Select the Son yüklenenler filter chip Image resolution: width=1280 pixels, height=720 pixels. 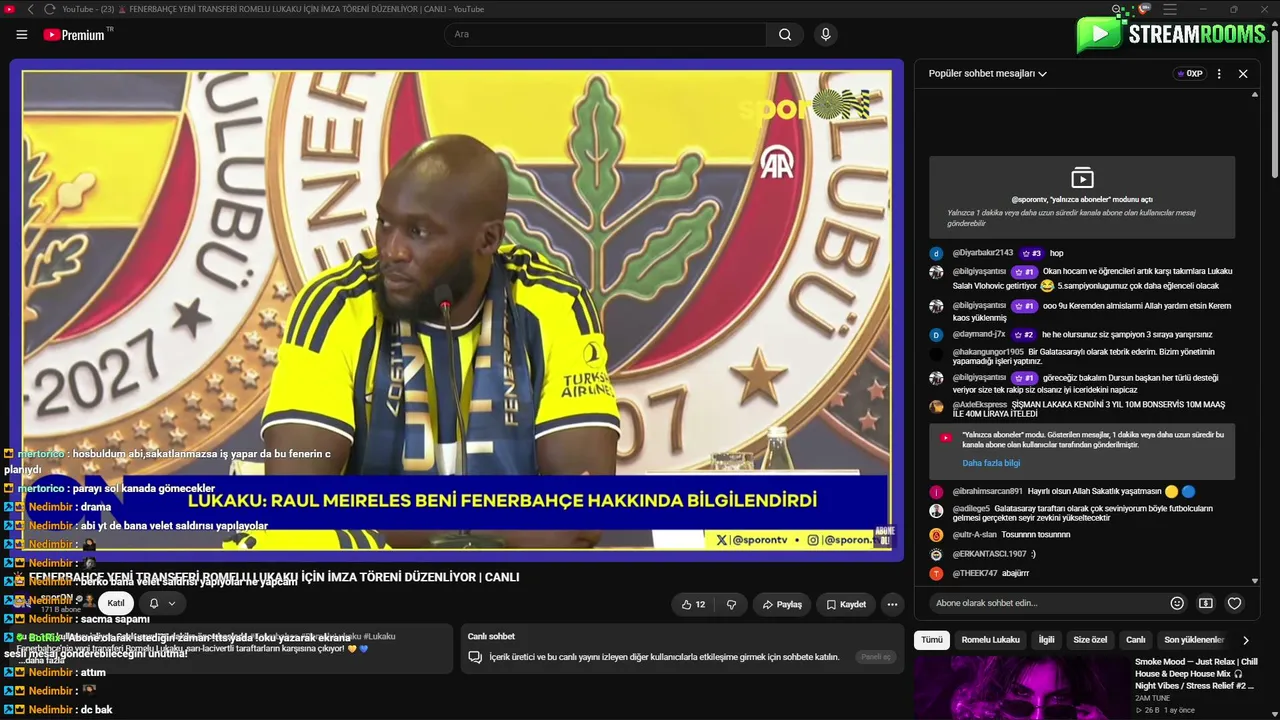tap(1194, 640)
